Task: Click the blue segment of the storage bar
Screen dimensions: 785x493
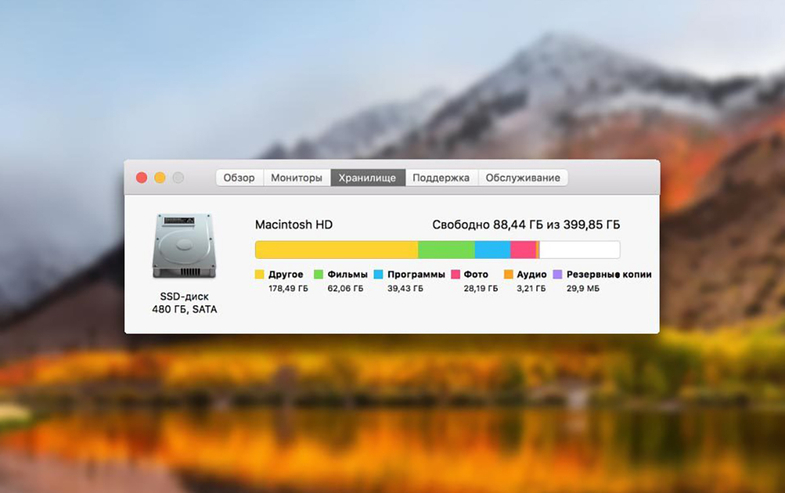Action: pyautogui.click(x=492, y=250)
